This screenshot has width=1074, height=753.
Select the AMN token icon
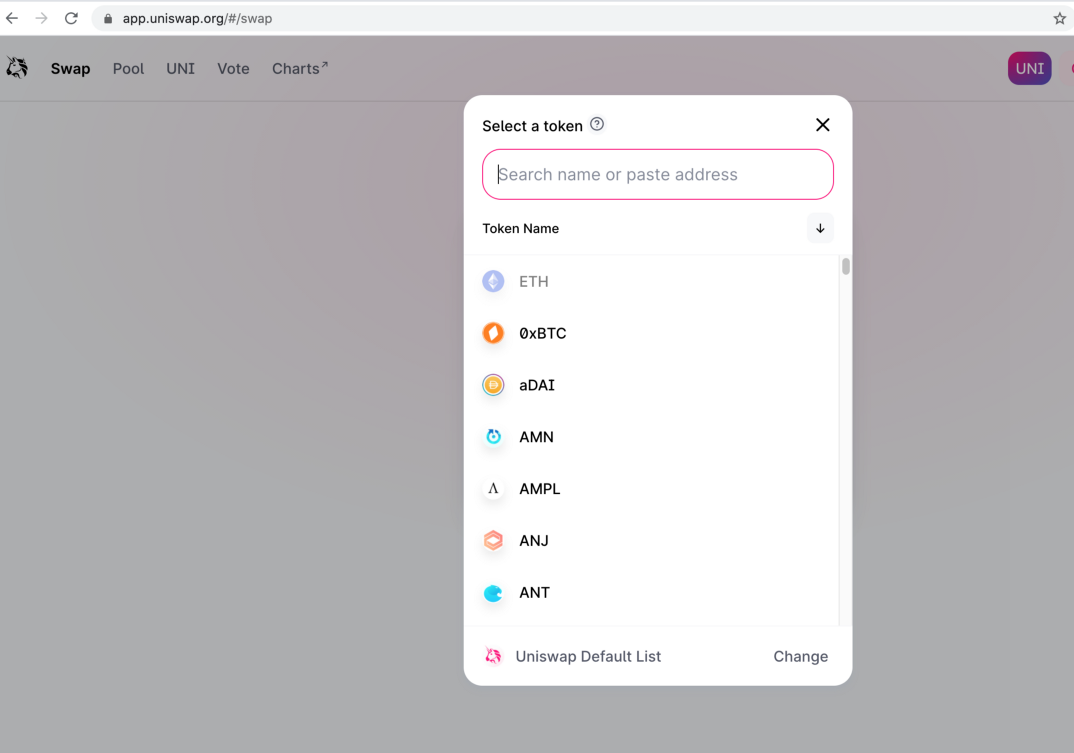click(493, 436)
